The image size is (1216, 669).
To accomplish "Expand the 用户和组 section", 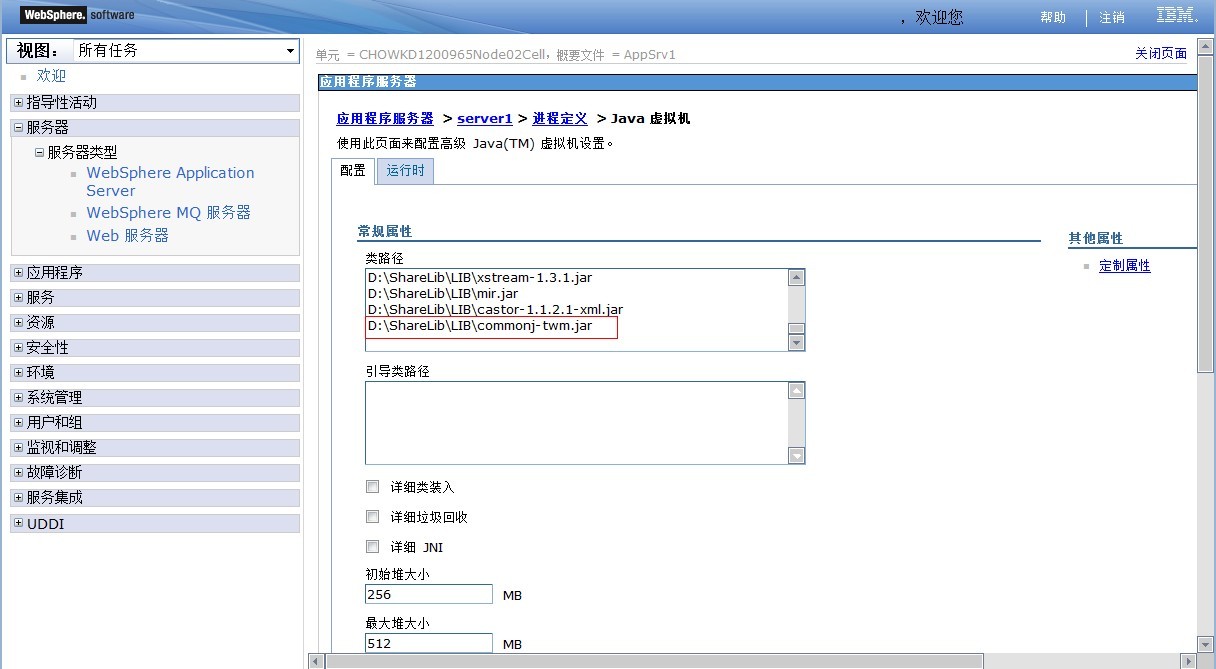I will coord(19,423).
